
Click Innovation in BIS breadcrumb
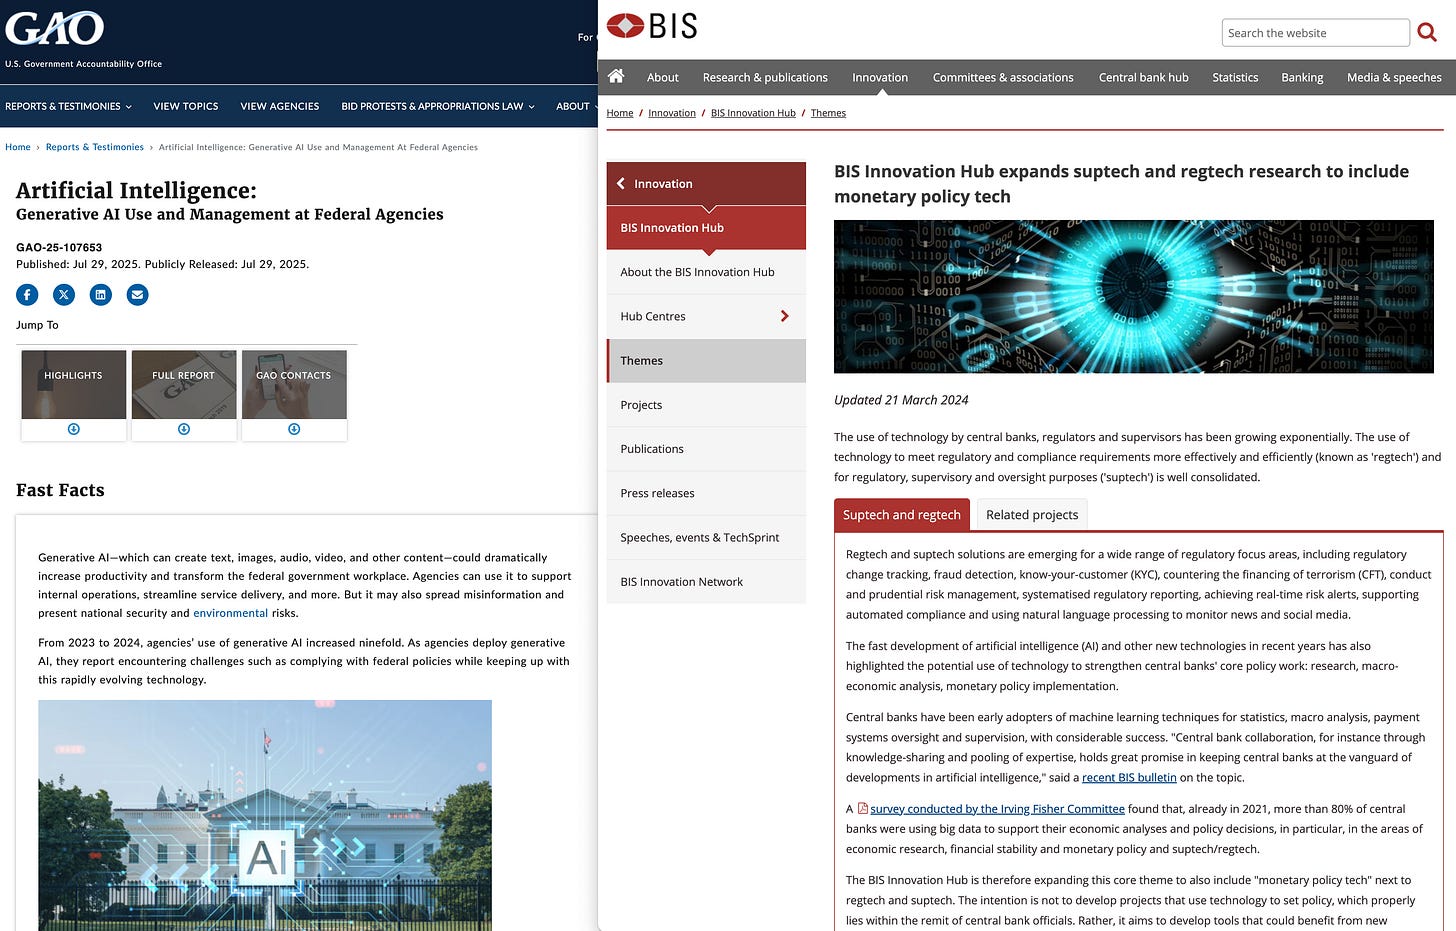[x=672, y=113]
